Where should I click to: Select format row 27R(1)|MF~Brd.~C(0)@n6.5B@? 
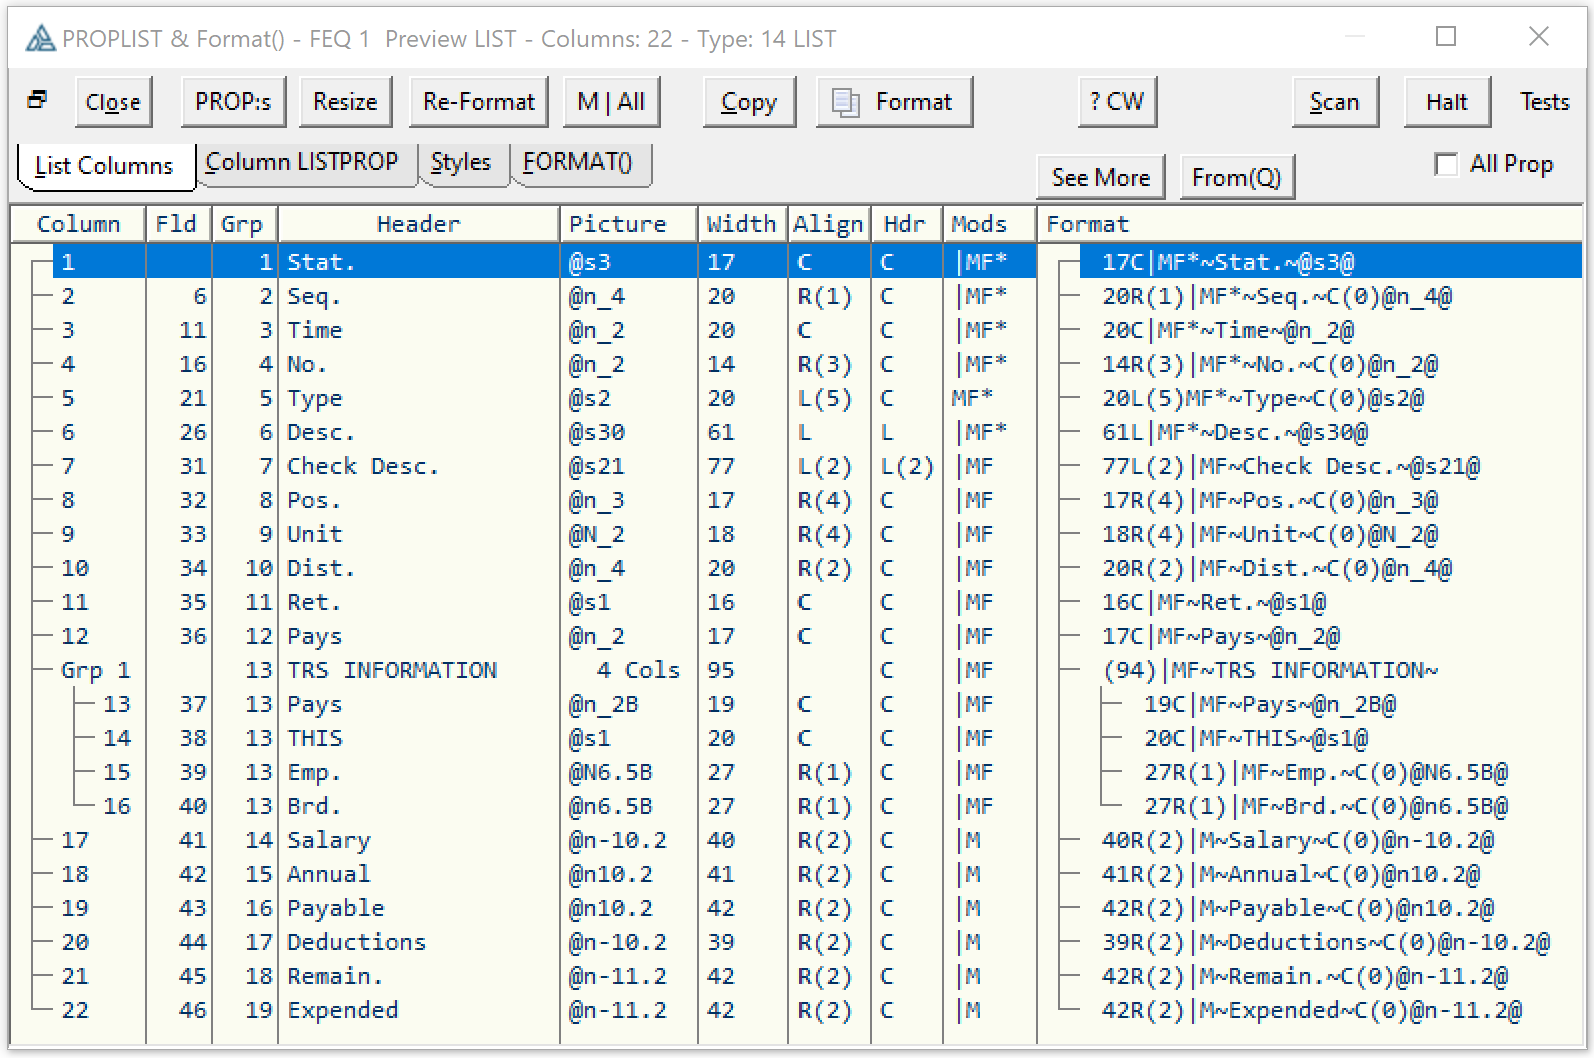click(x=1327, y=806)
